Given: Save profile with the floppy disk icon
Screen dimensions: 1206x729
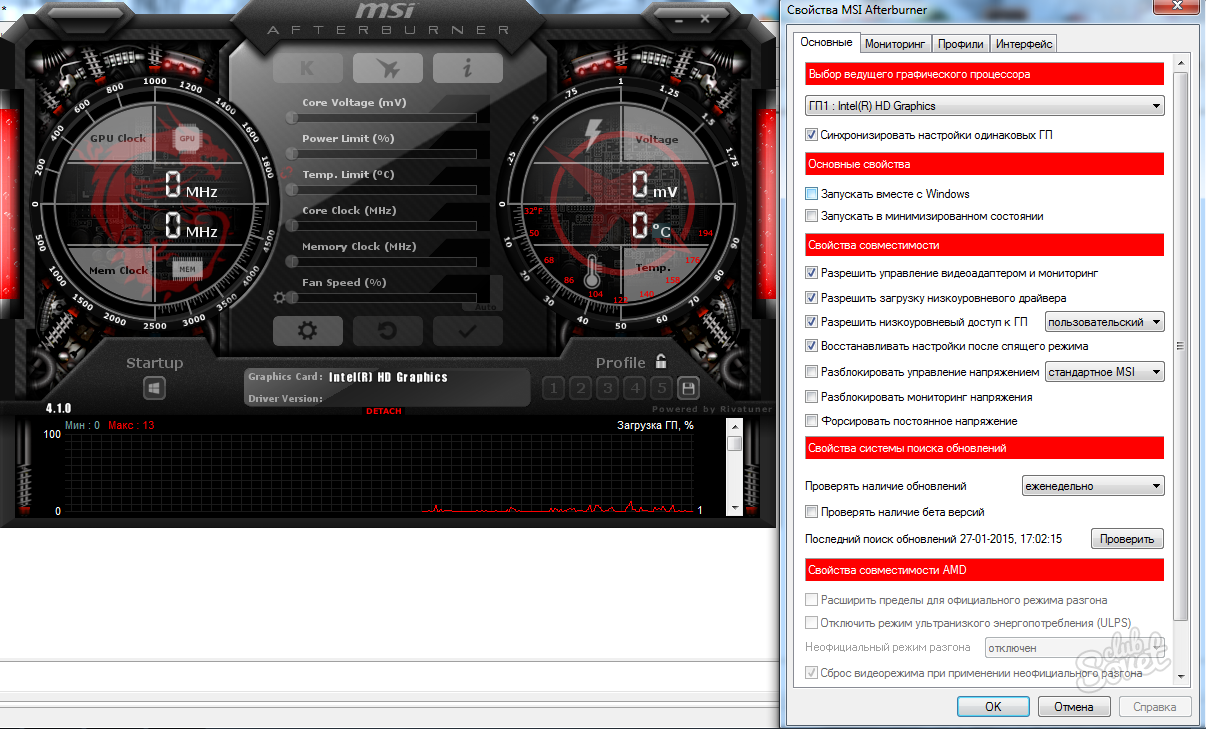Looking at the screenshot, I should coord(687,388).
